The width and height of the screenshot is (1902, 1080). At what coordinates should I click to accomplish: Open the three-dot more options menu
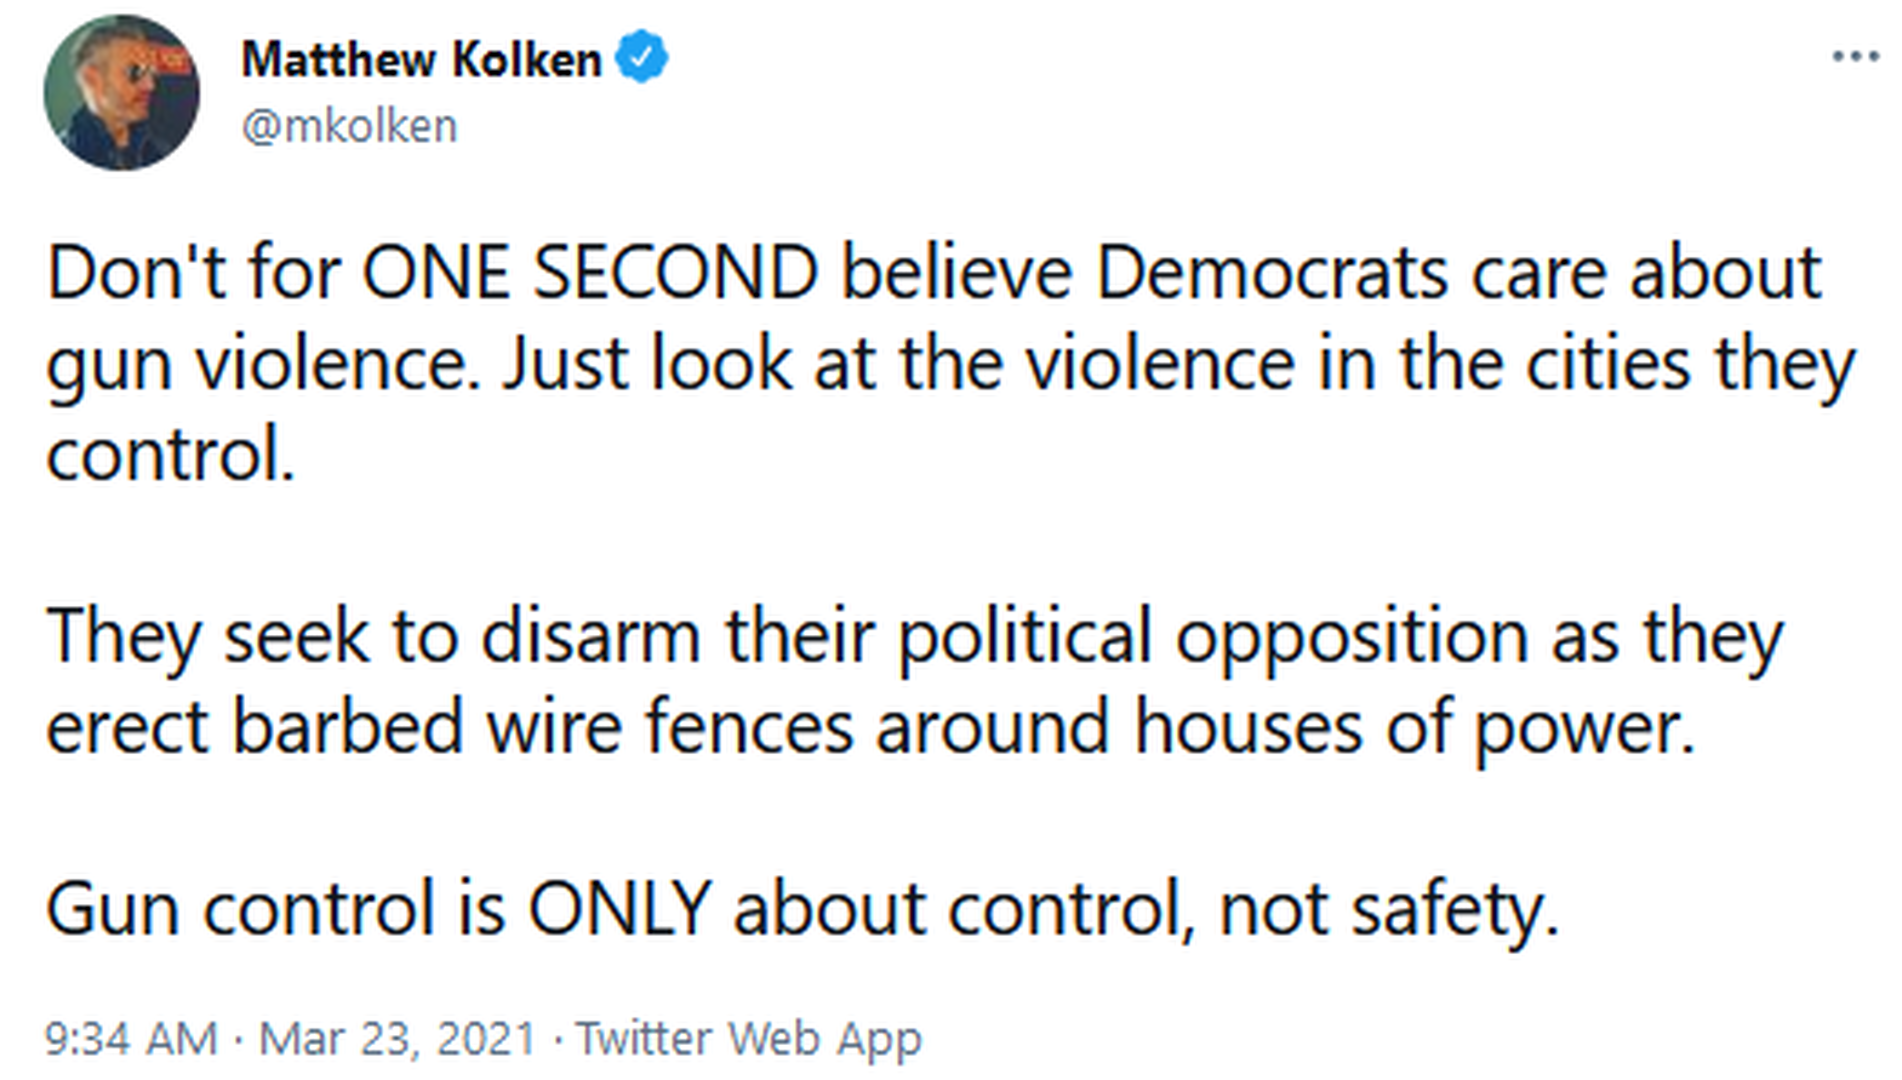pyautogui.click(x=1855, y=57)
